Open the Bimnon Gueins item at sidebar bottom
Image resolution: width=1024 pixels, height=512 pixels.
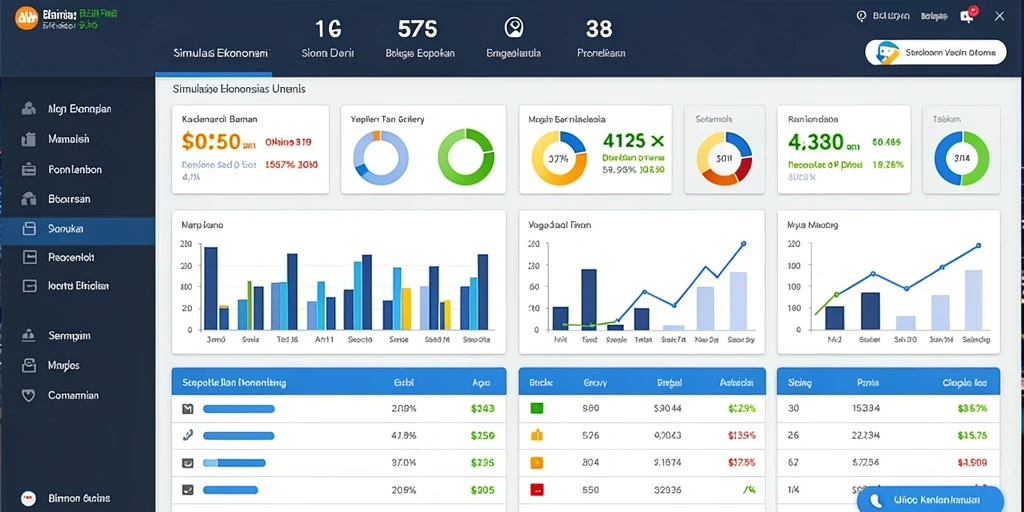click(78, 498)
